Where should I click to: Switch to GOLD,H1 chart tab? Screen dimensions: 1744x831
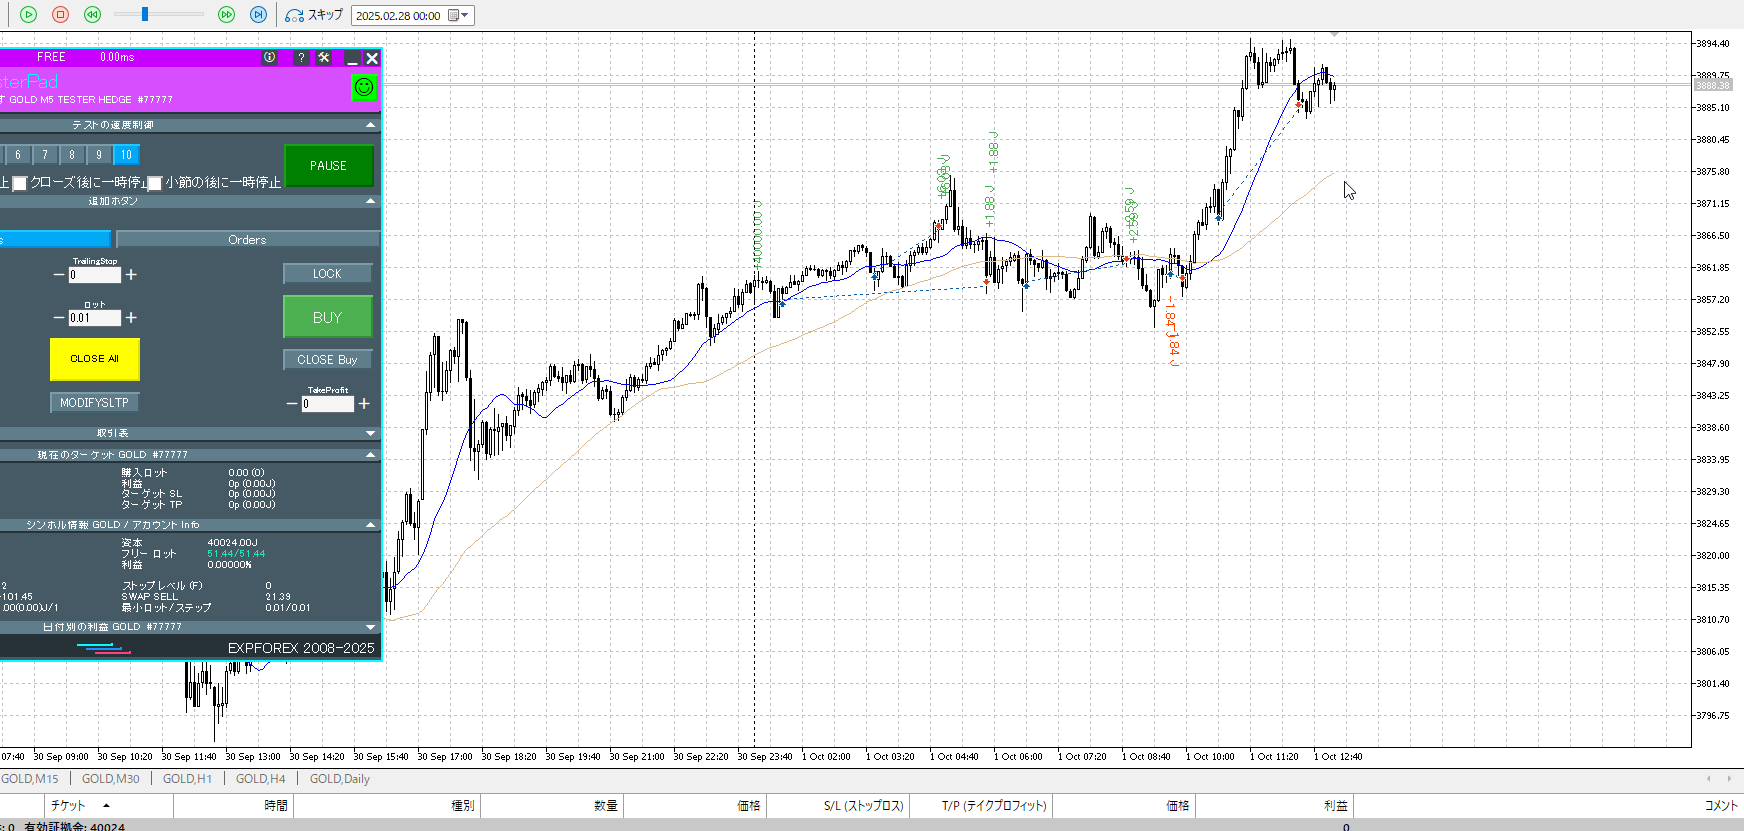click(x=187, y=779)
